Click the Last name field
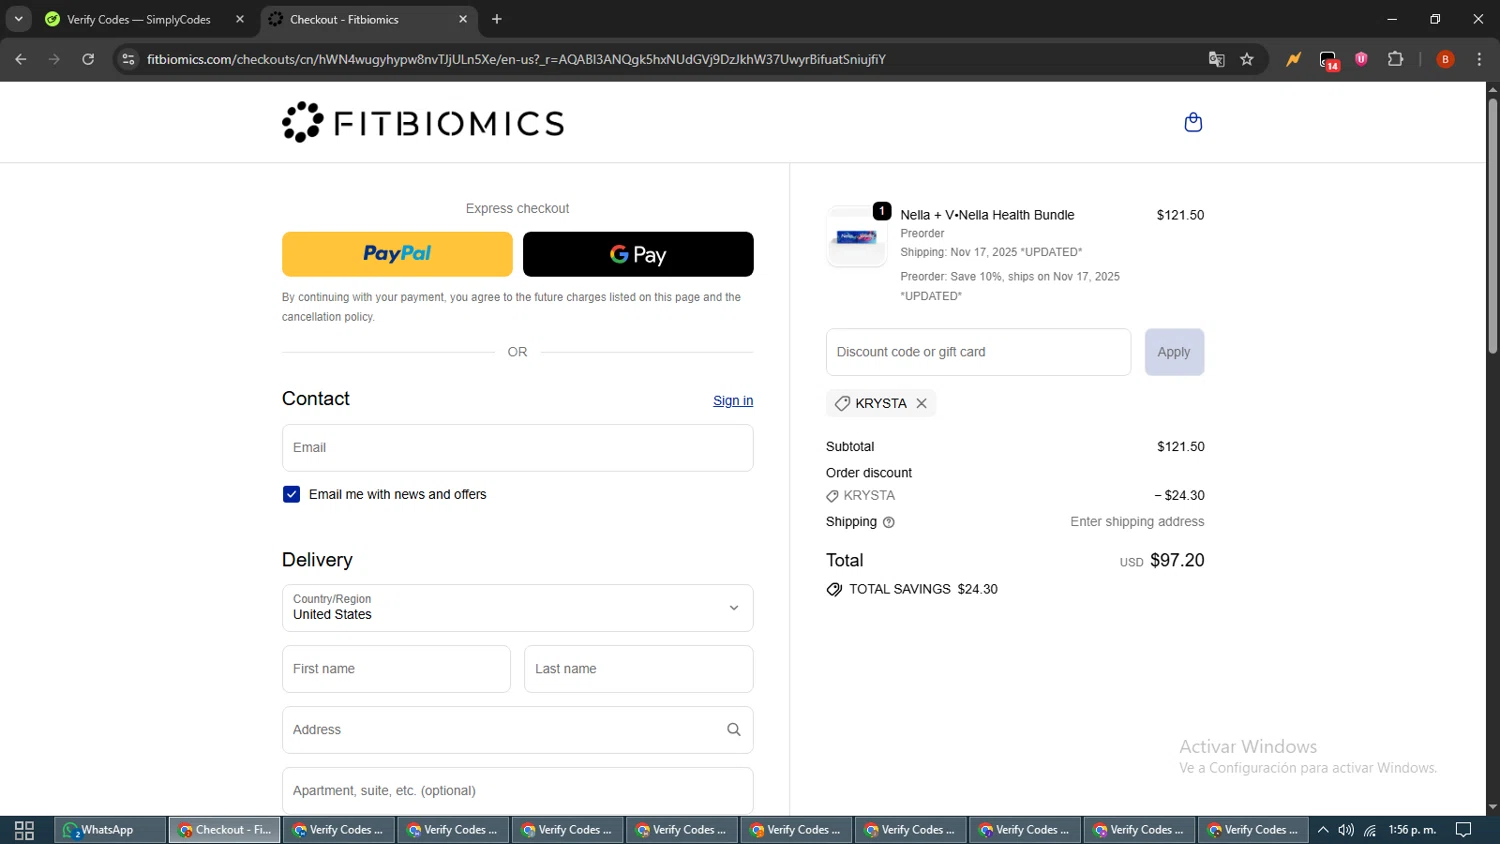The width and height of the screenshot is (1500, 844). point(639,669)
